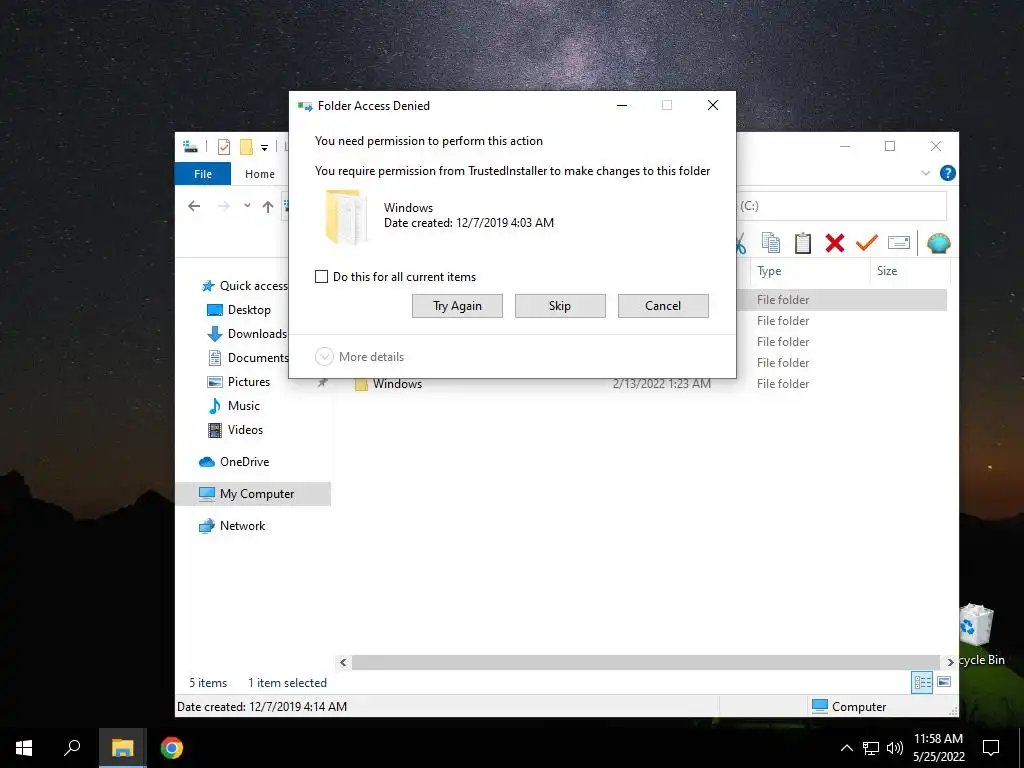Select the Windows folder in file list
The image size is (1024, 768).
click(x=397, y=384)
